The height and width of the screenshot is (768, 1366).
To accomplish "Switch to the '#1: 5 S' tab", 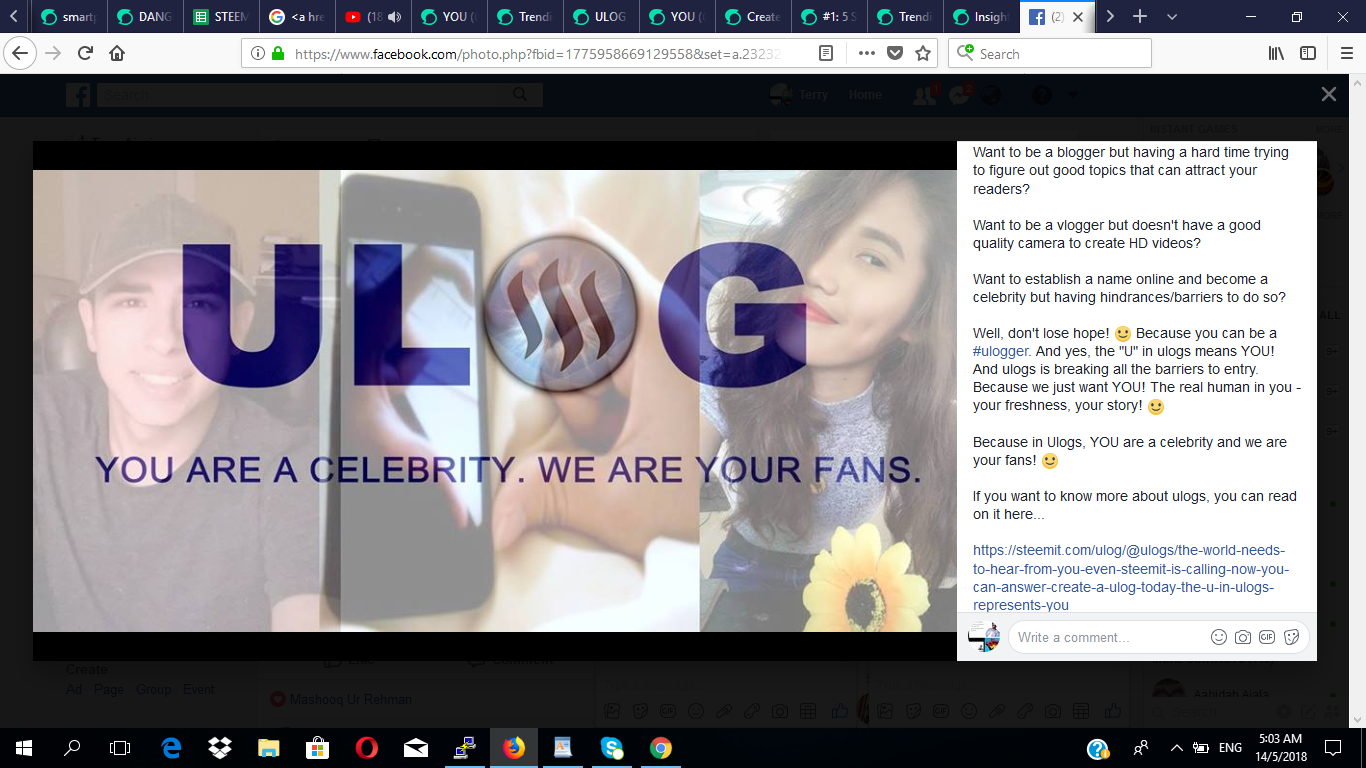I will point(828,16).
